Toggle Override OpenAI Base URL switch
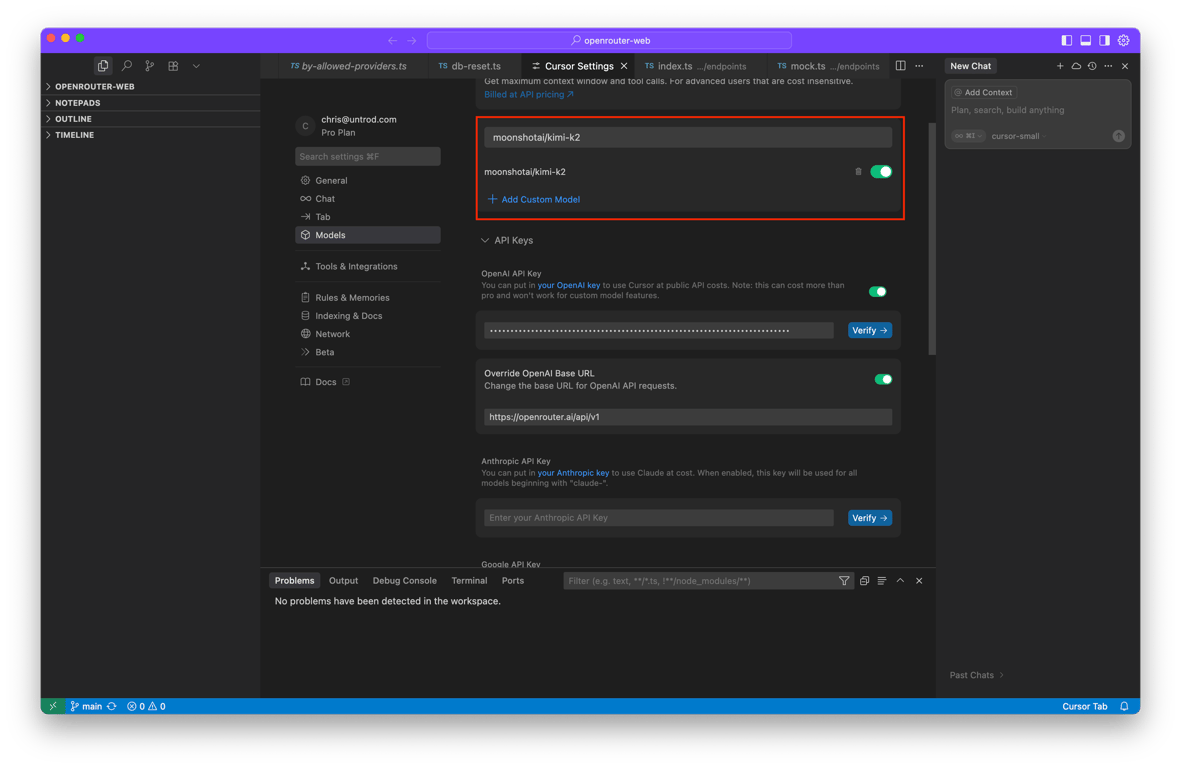This screenshot has height=768, width=1181. (883, 380)
